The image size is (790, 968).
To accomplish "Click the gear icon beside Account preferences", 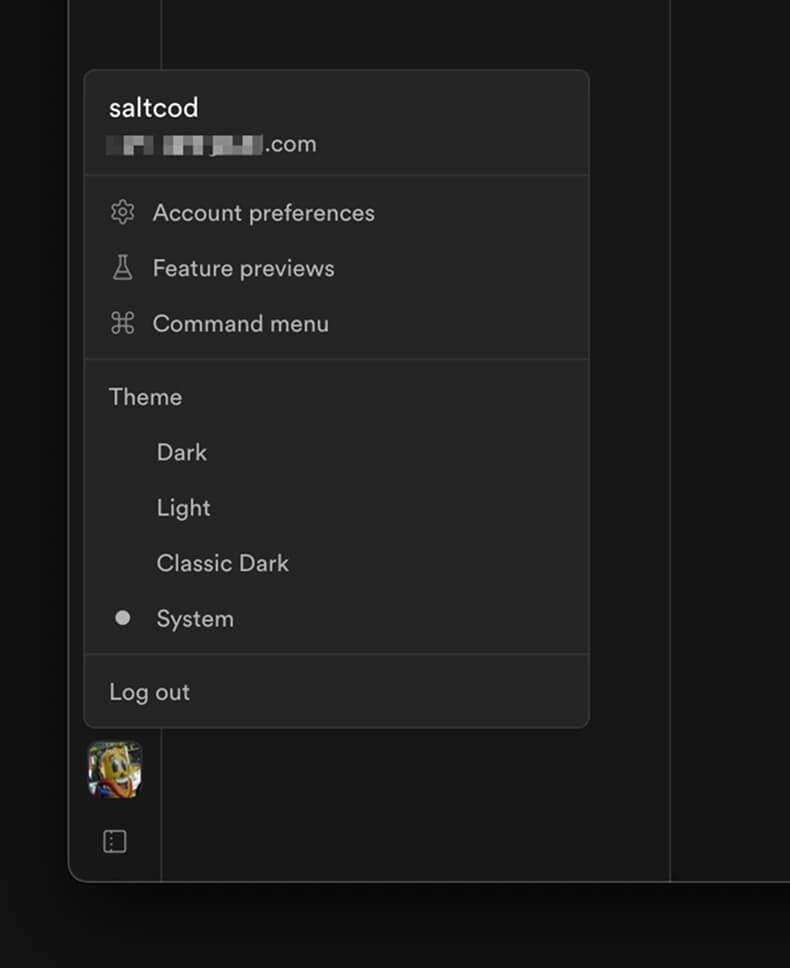I will point(122,212).
